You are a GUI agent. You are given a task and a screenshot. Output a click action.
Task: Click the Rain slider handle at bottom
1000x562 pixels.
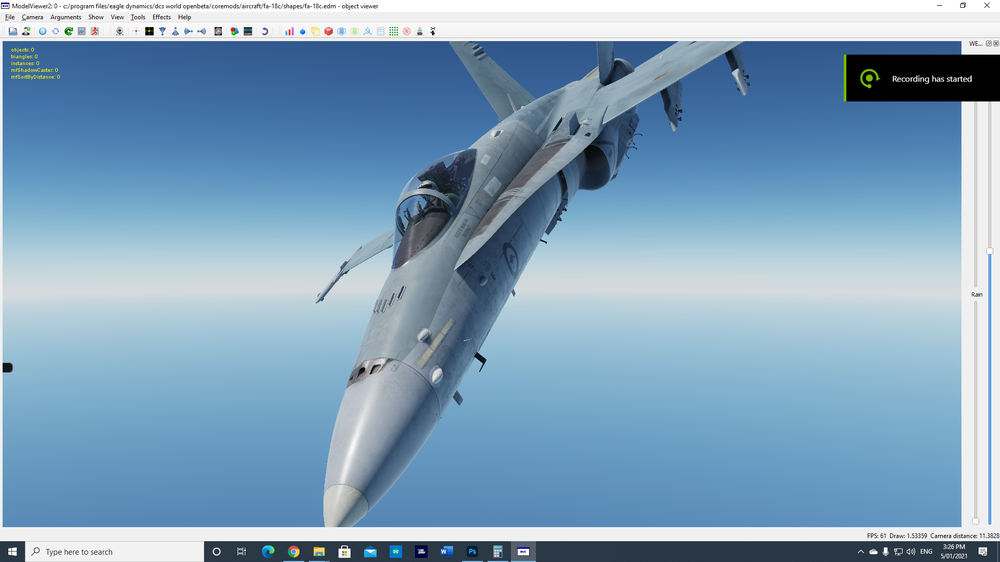coord(976,521)
